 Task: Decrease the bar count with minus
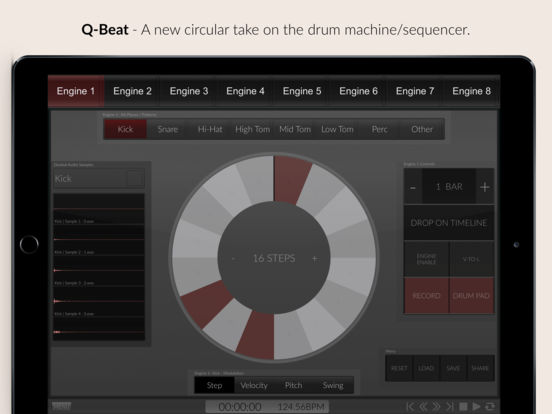point(413,187)
